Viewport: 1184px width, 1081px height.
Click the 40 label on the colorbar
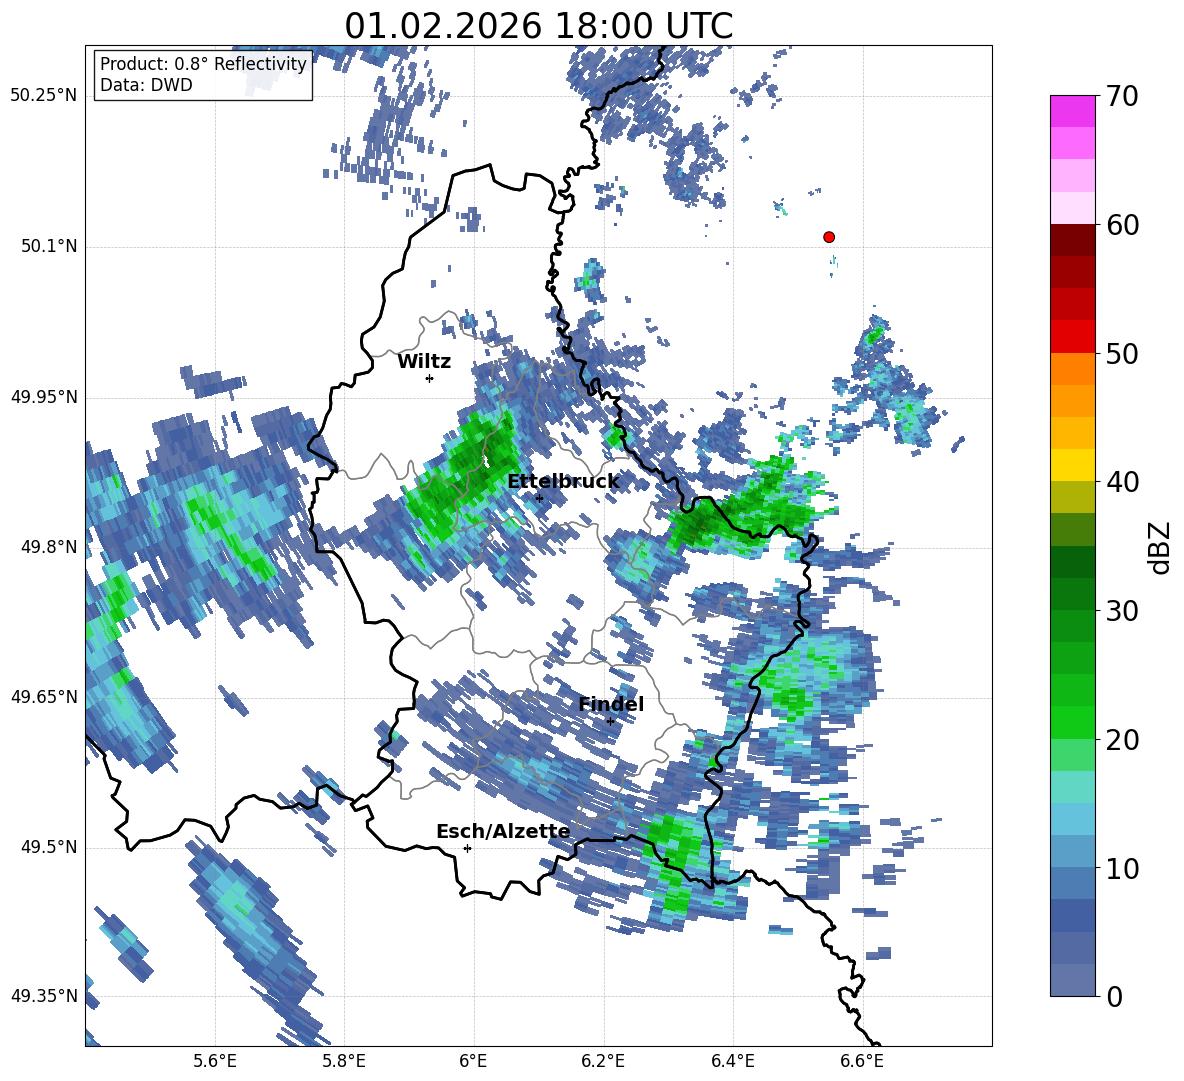[1121, 482]
